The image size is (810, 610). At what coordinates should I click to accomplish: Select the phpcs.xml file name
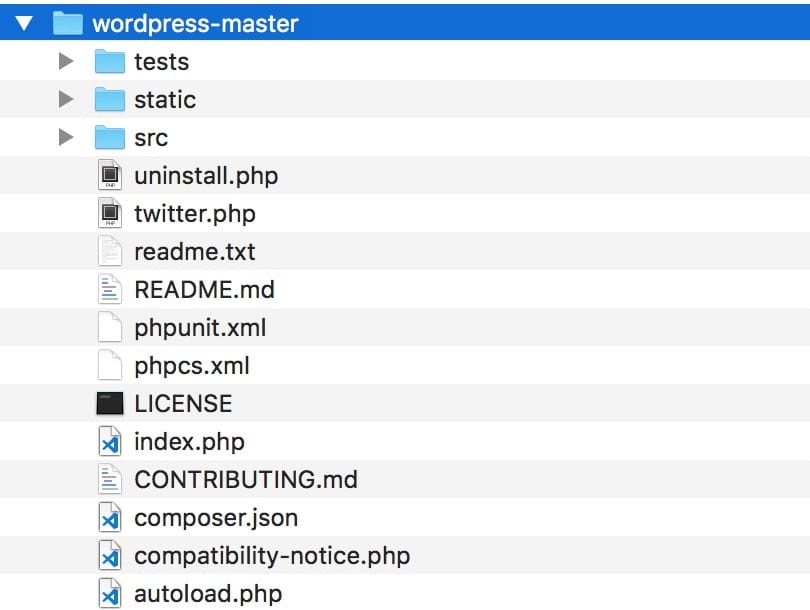191,366
